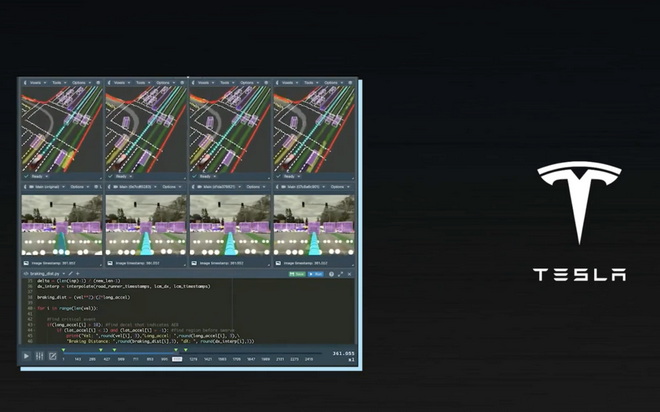
Task: Click the image icon in second camera panel footer
Action: 110,263
